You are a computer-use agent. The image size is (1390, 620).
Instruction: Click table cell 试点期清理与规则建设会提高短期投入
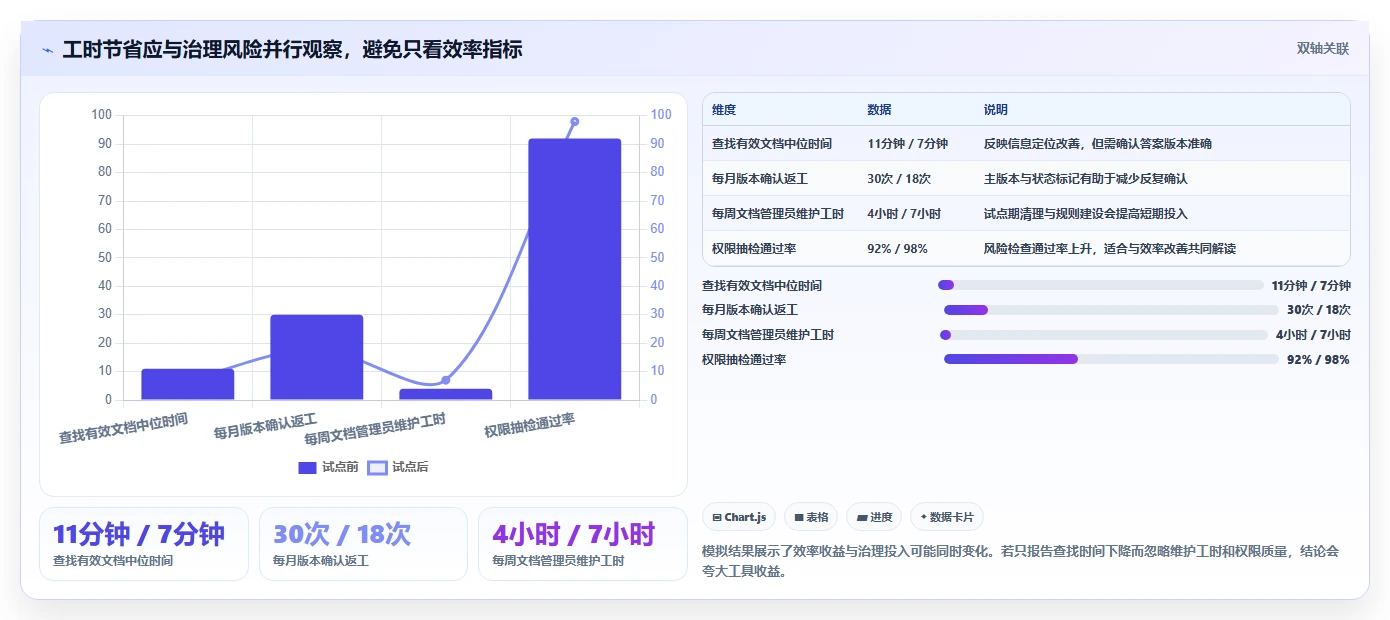pos(1086,214)
